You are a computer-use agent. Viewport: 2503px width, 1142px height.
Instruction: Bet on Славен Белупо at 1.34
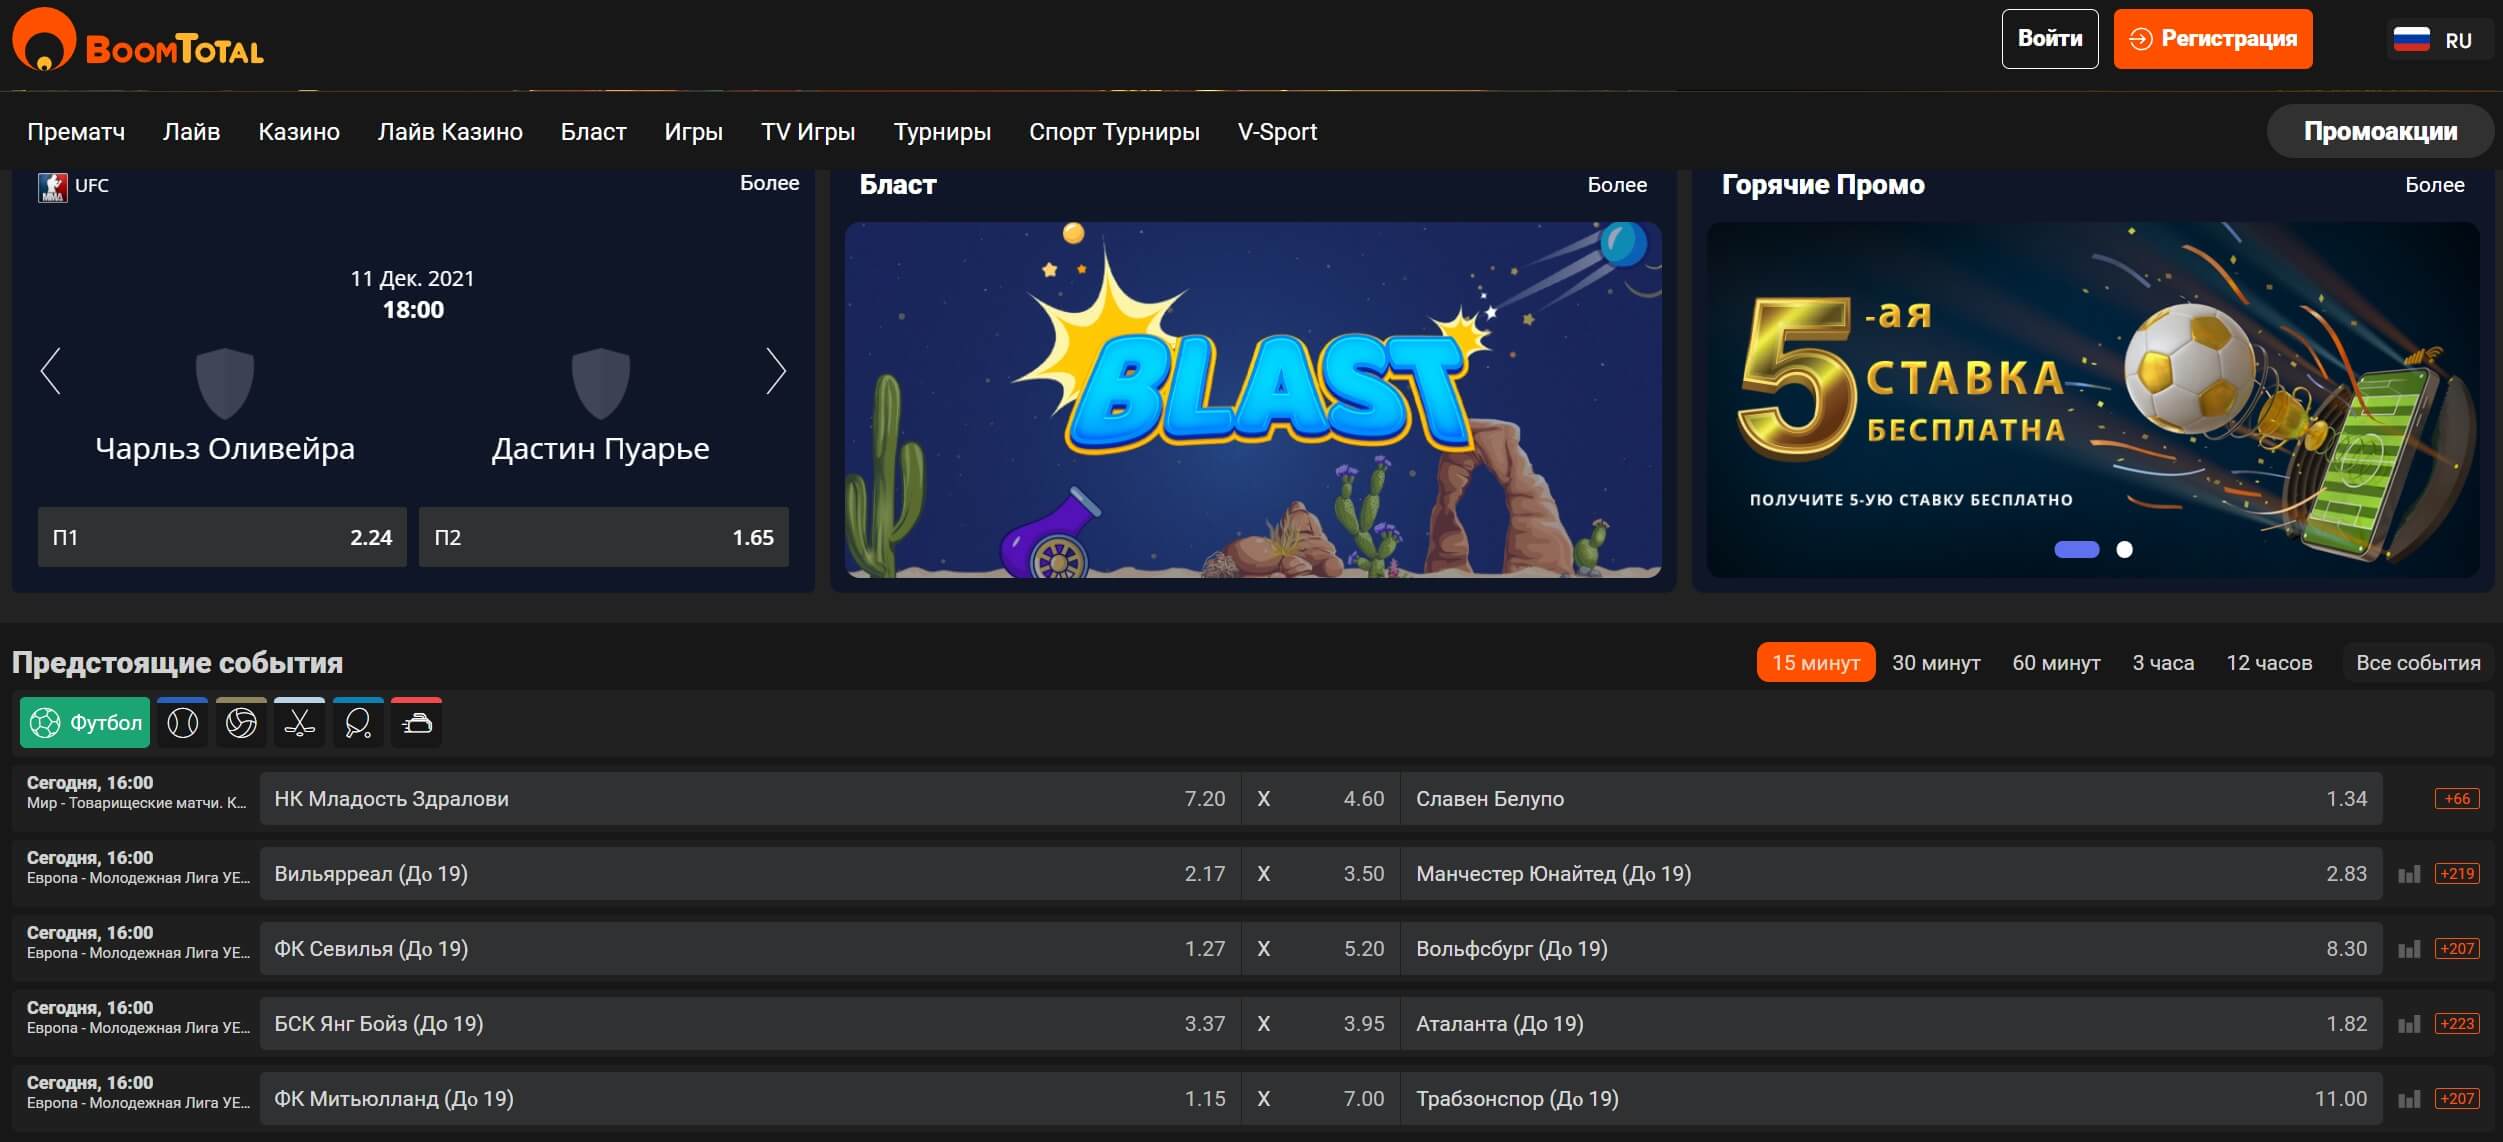click(x=1892, y=798)
